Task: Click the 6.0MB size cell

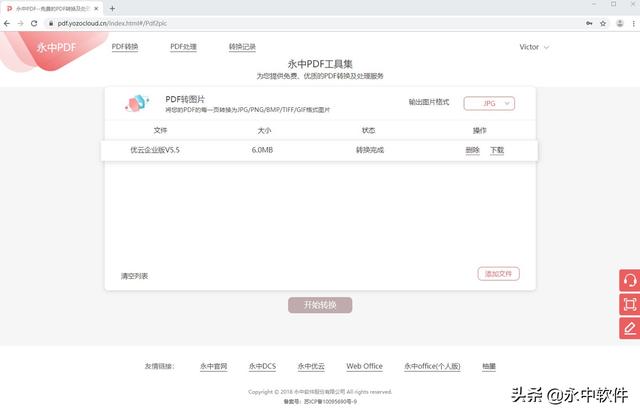Action: pos(262,150)
